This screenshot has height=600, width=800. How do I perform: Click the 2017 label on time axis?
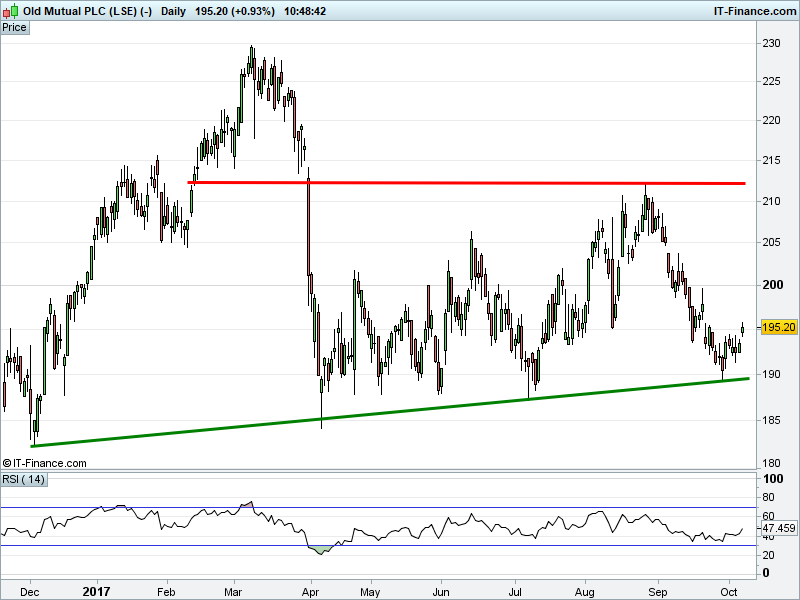tap(96, 592)
